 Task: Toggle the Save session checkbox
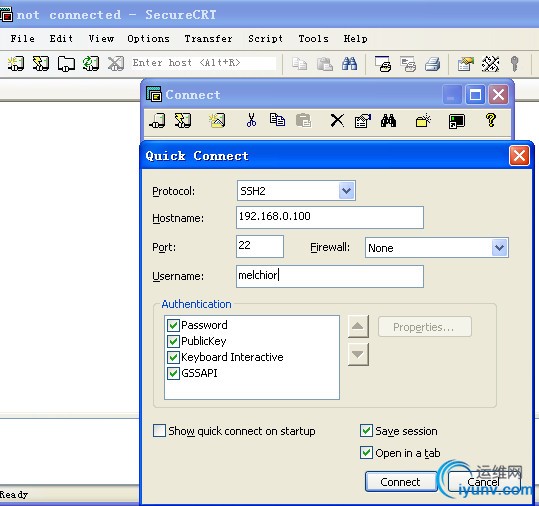tap(366, 431)
